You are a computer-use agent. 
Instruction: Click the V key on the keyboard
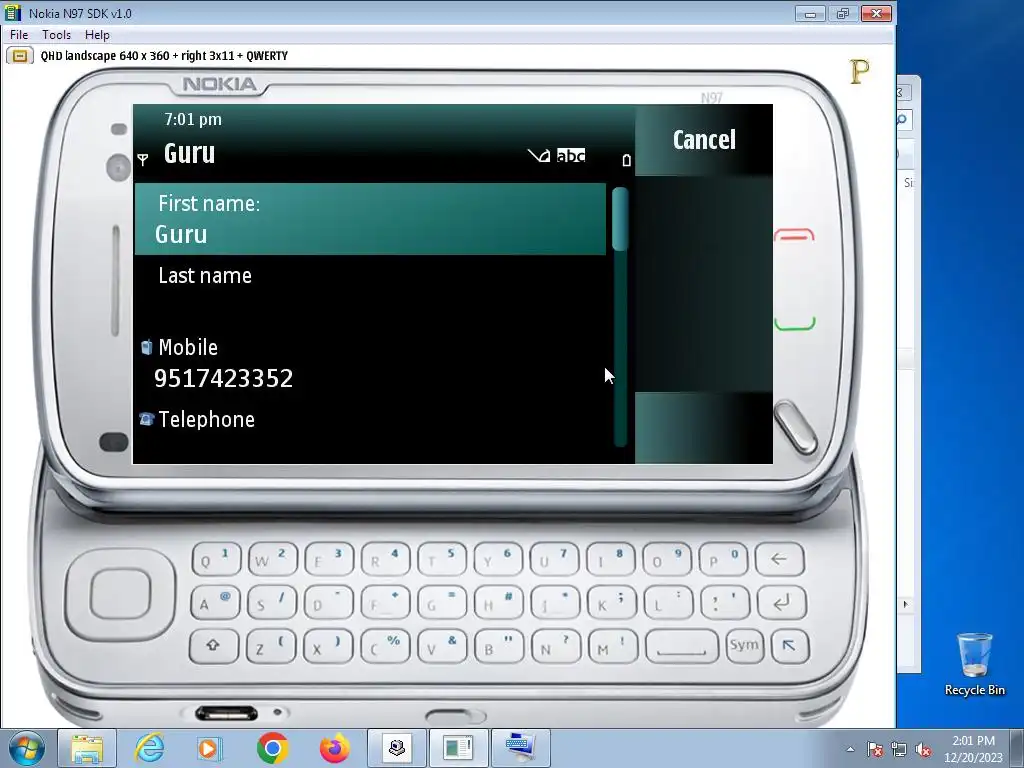(x=442, y=647)
